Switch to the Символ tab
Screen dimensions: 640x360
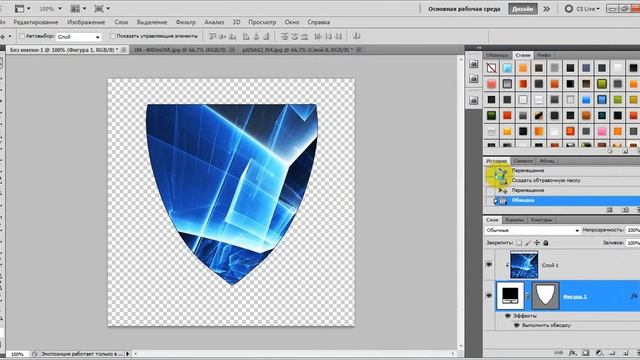pyautogui.click(x=523, y=161)
